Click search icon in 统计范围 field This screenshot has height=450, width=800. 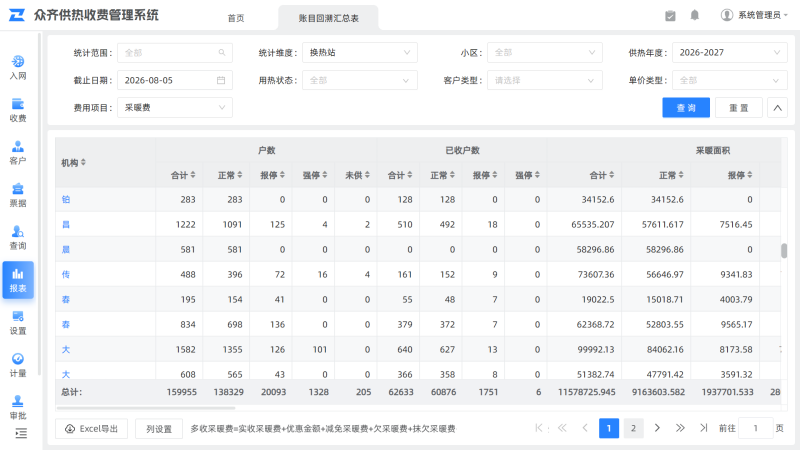pyautogui.click(x=222, y=53)
